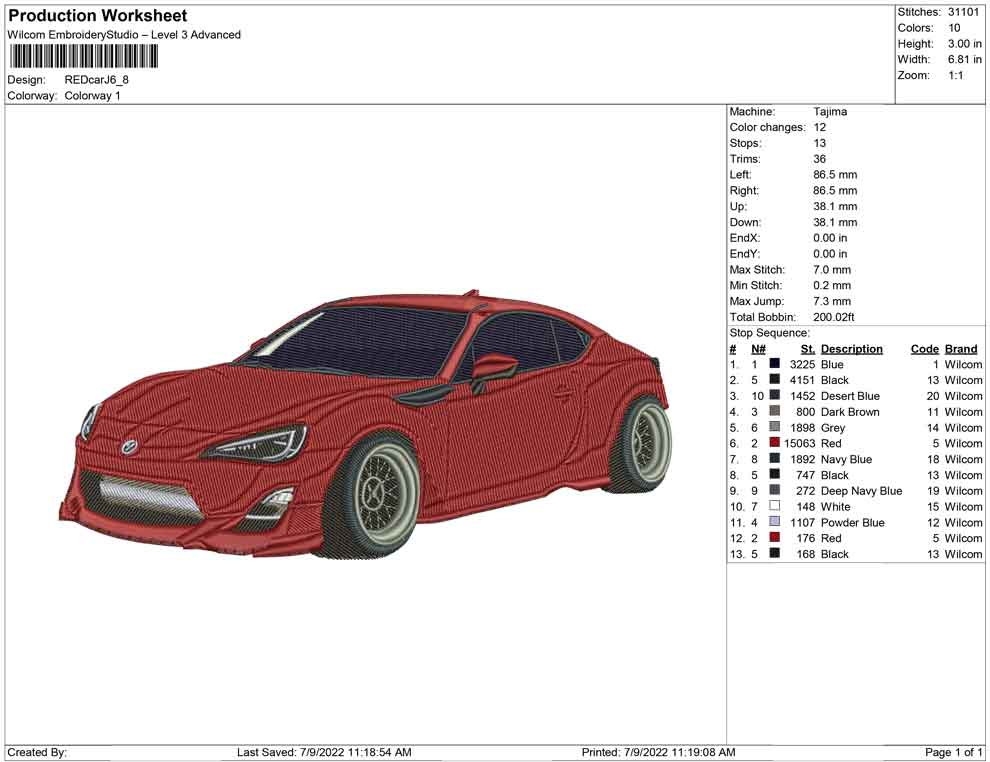Select the Desert Blue swatch in stop 3
This screenshot has height=762, width=990.
(774, 396)
